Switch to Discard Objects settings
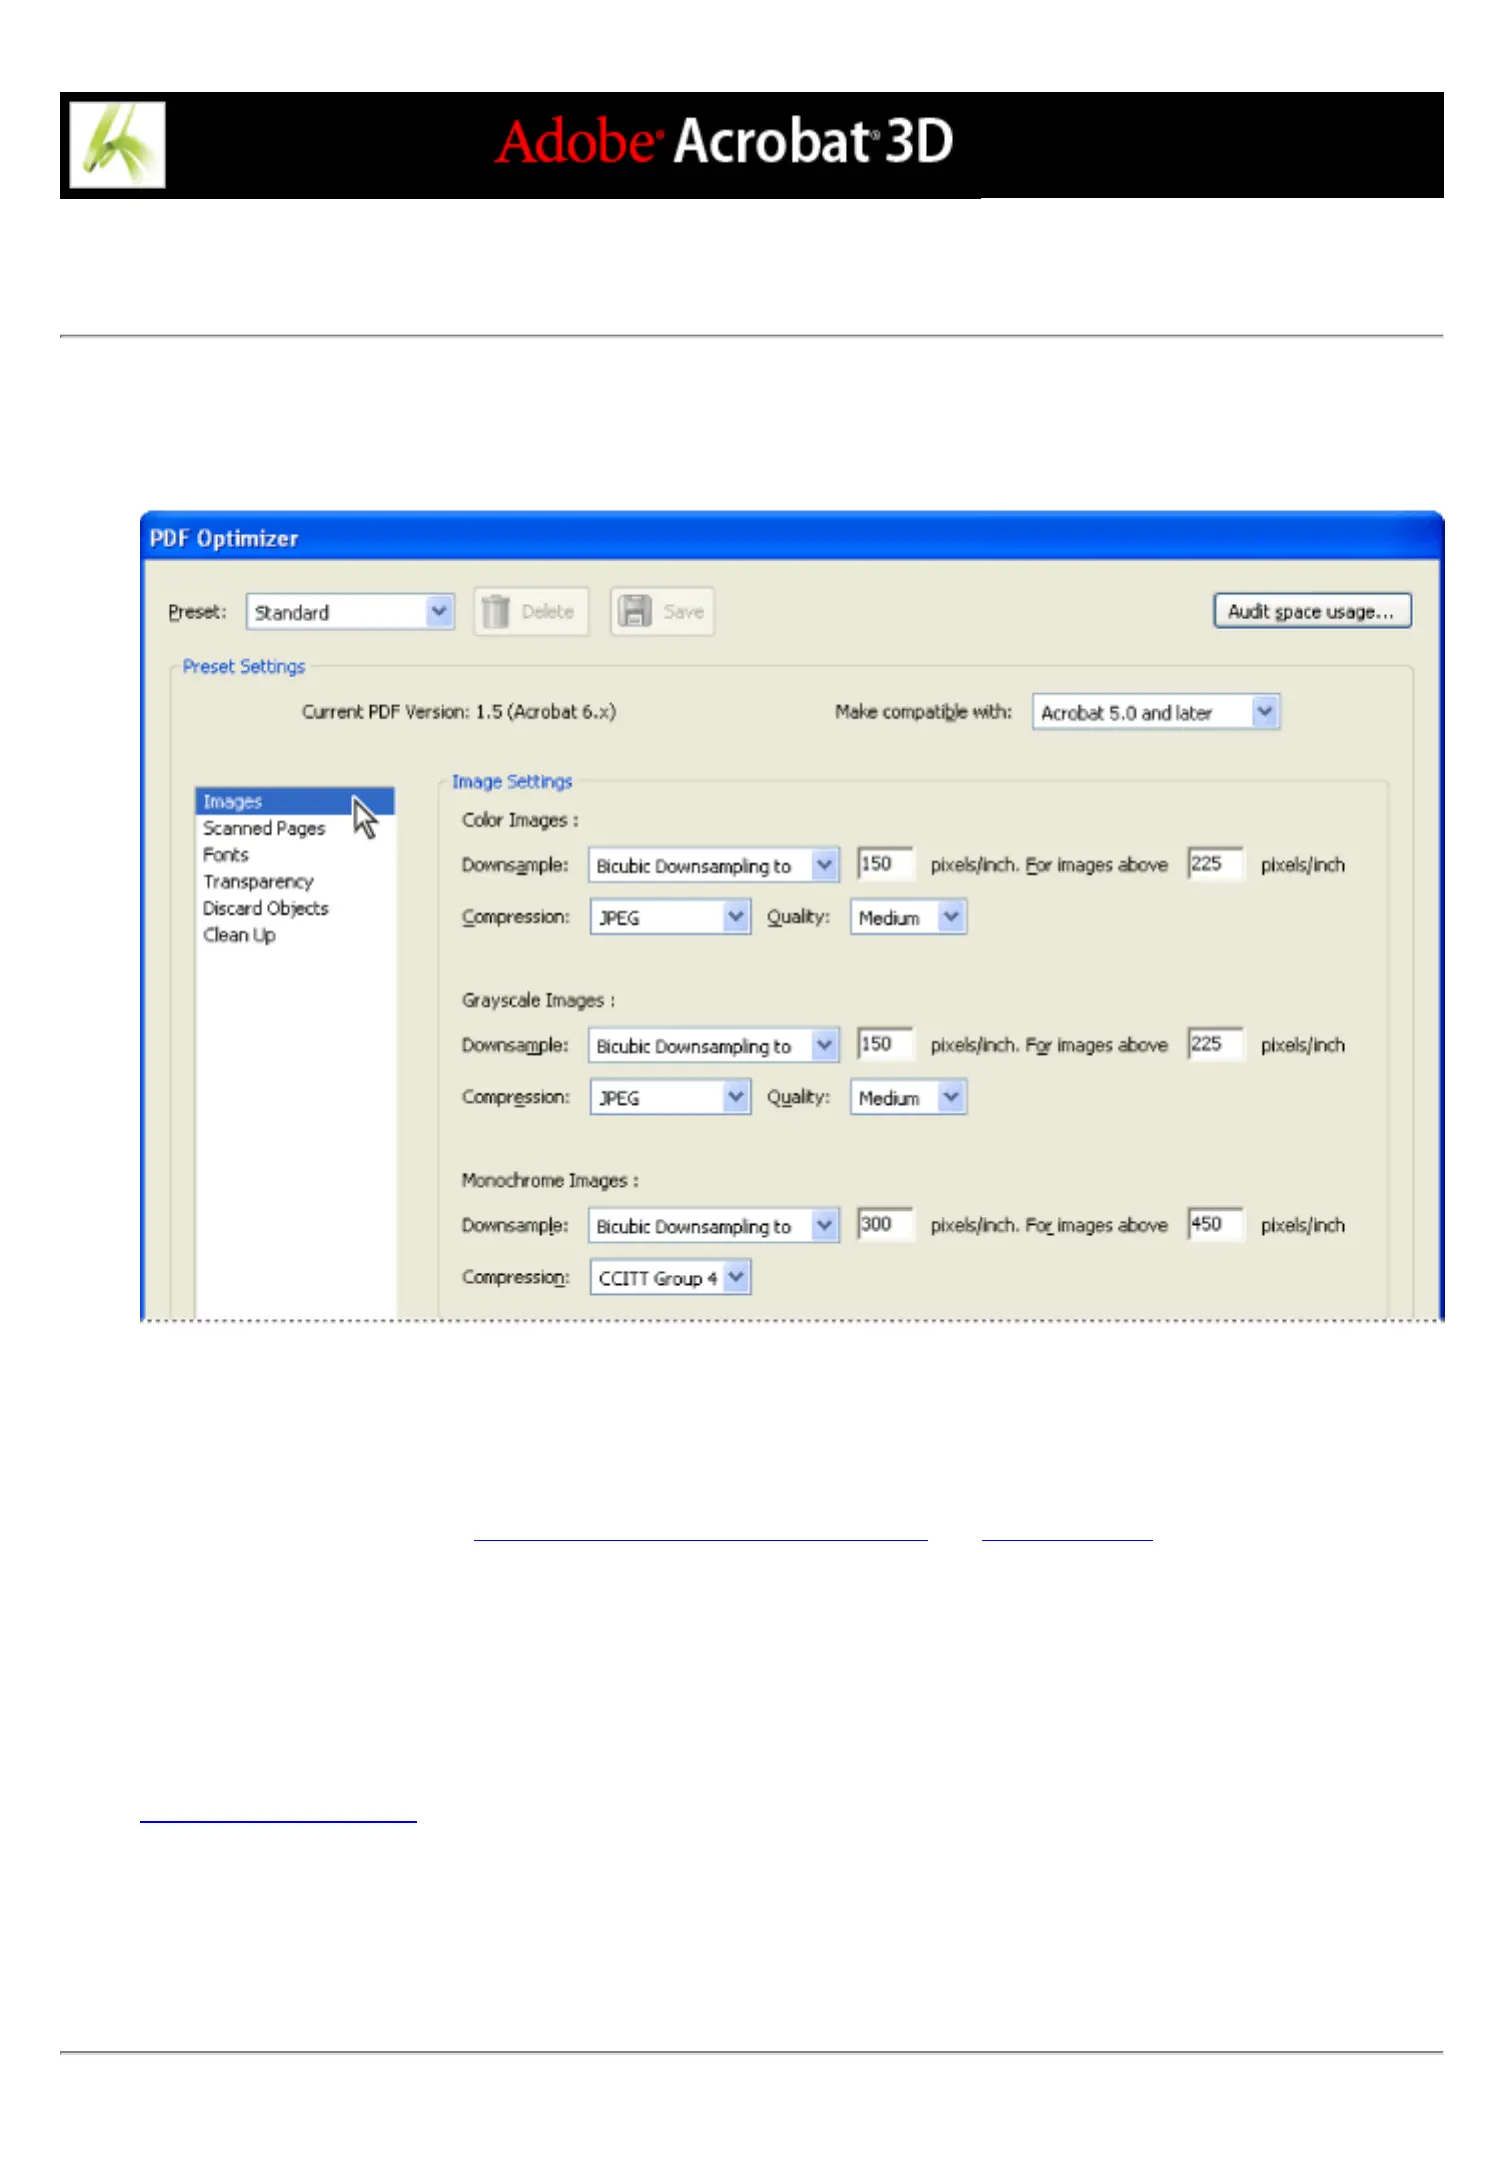Image resolution: width=1504 pixels, height=2182 pixels. 266,908
